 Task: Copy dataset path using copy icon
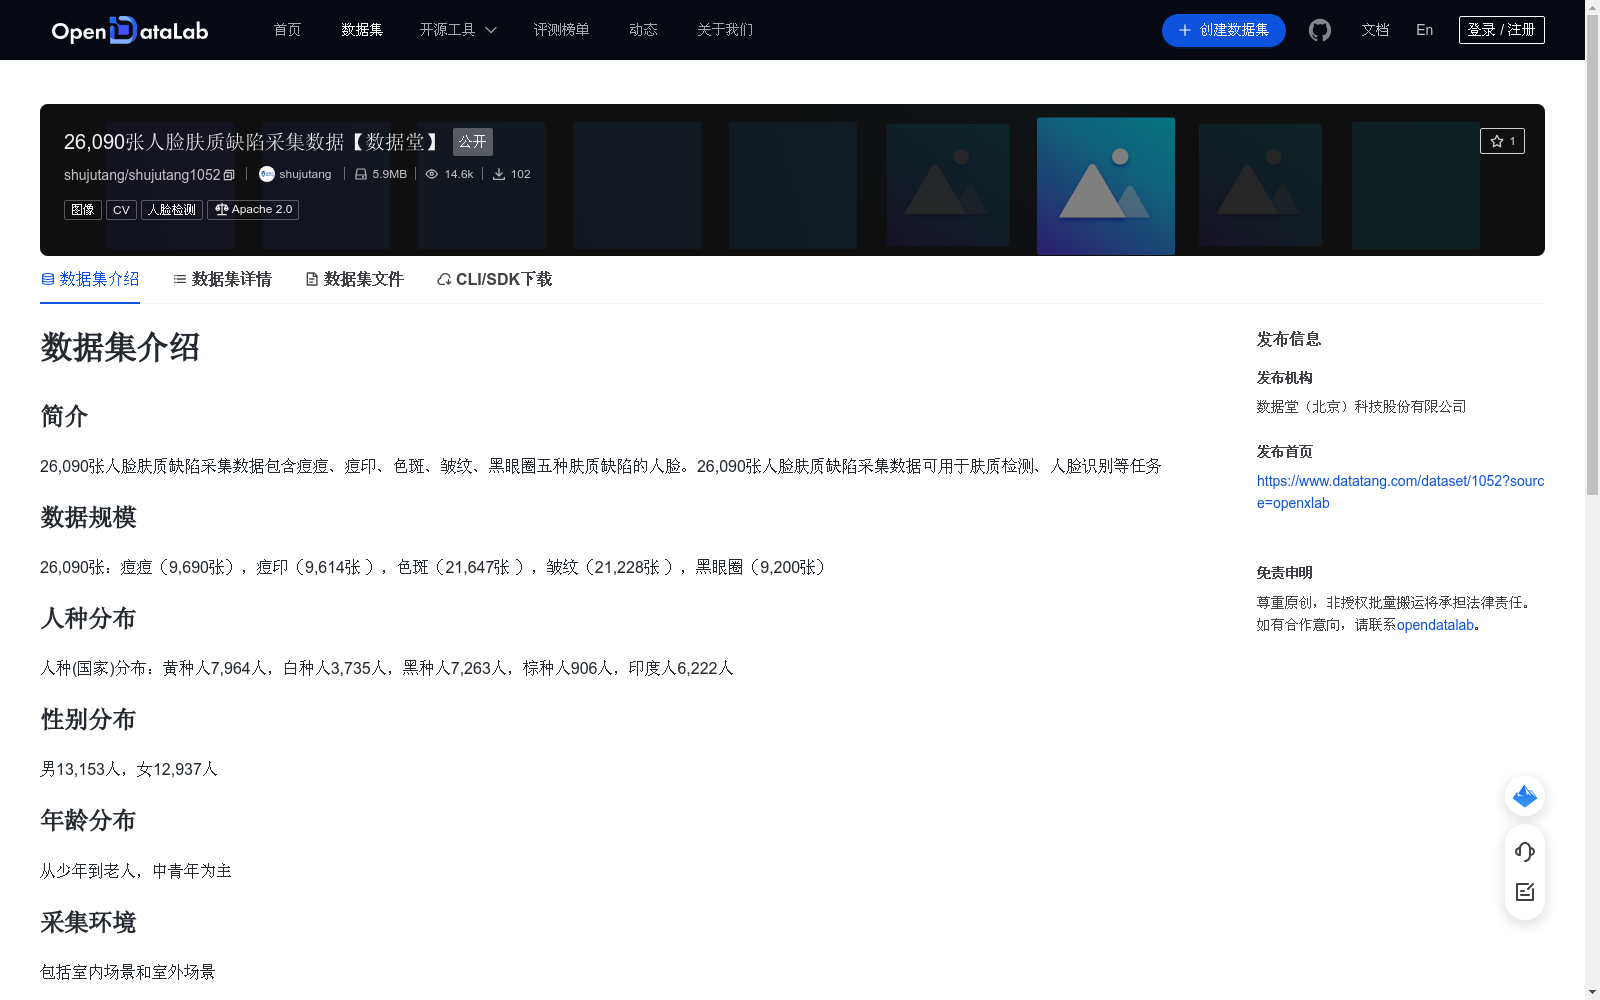(227, 174)
